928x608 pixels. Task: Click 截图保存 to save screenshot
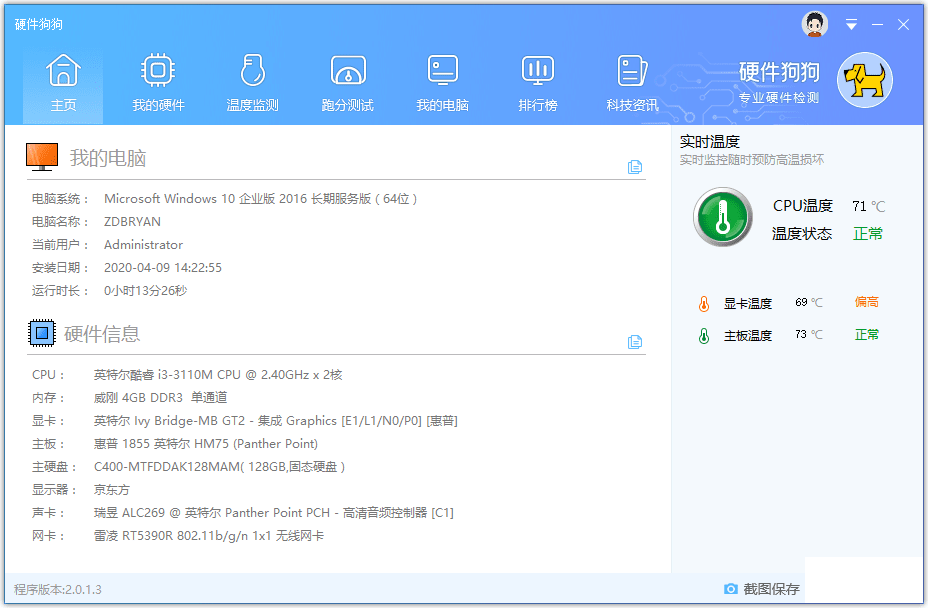point(771,588)
